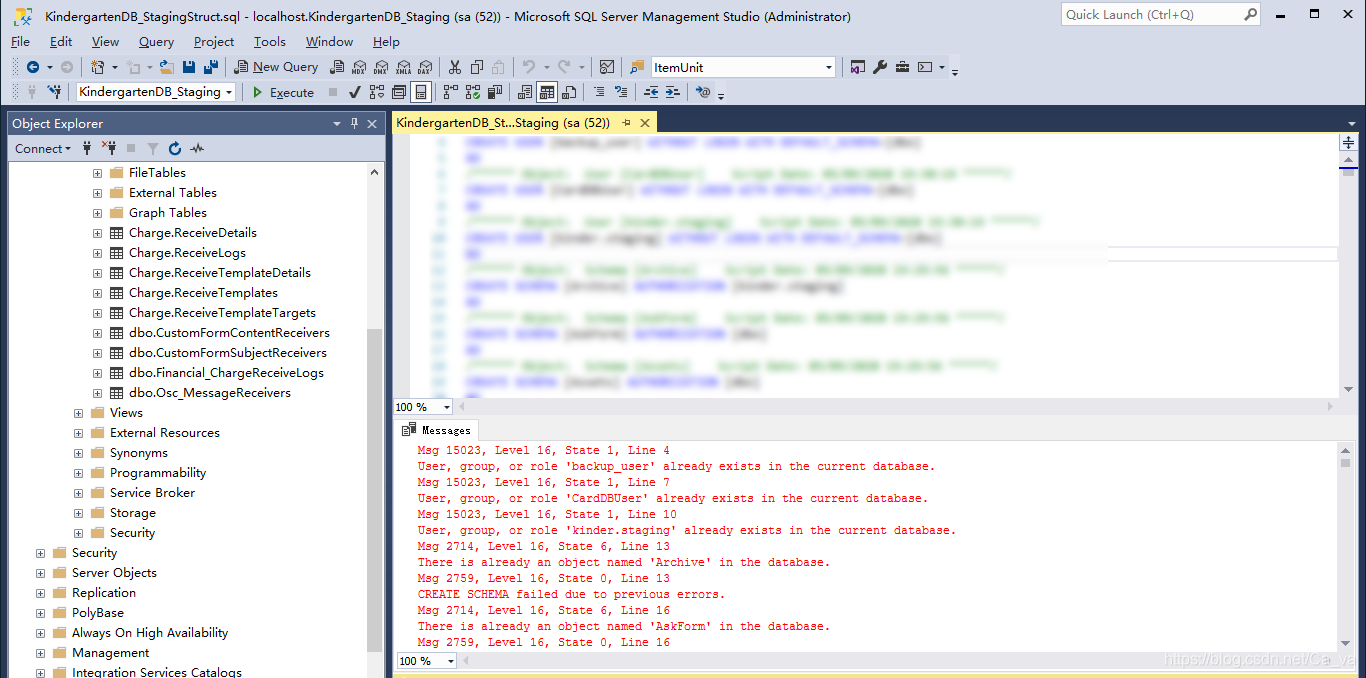The width and height of the screenshot is (1366, 678).
Task: Select the KindergartenDB_St...Staging document tab
Action: click(502, 122)
